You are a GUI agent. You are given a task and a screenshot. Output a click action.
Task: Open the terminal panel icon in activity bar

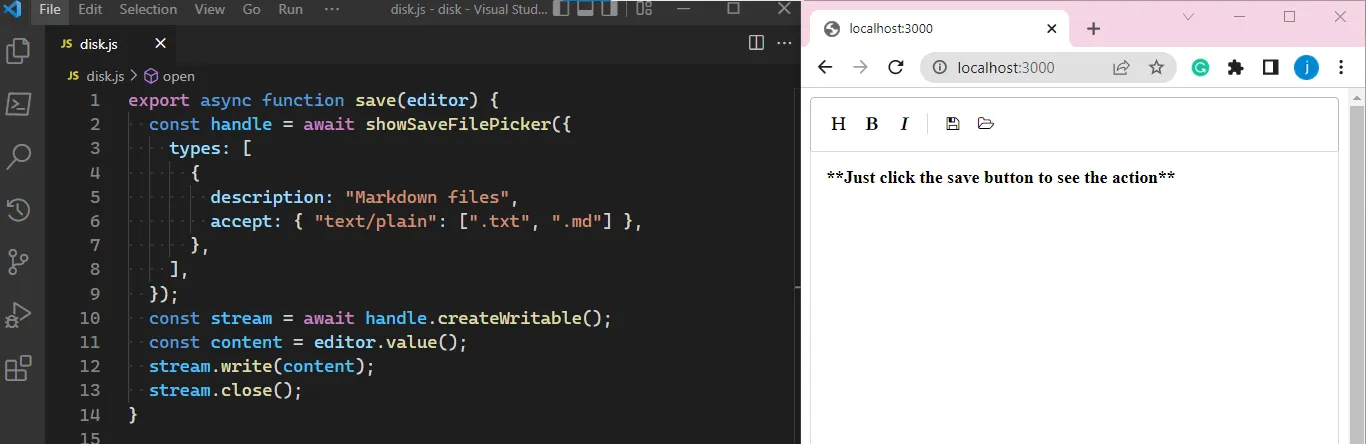[x=18, y=104]
